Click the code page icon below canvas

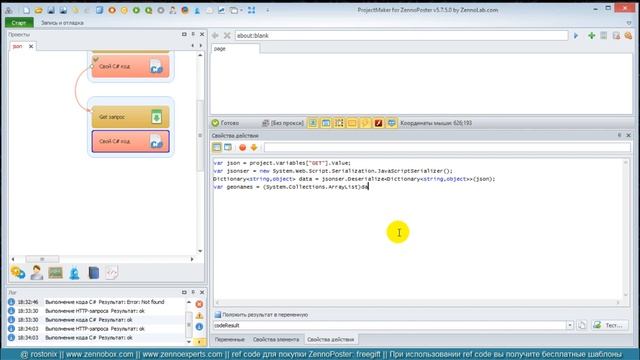point(112,272)
